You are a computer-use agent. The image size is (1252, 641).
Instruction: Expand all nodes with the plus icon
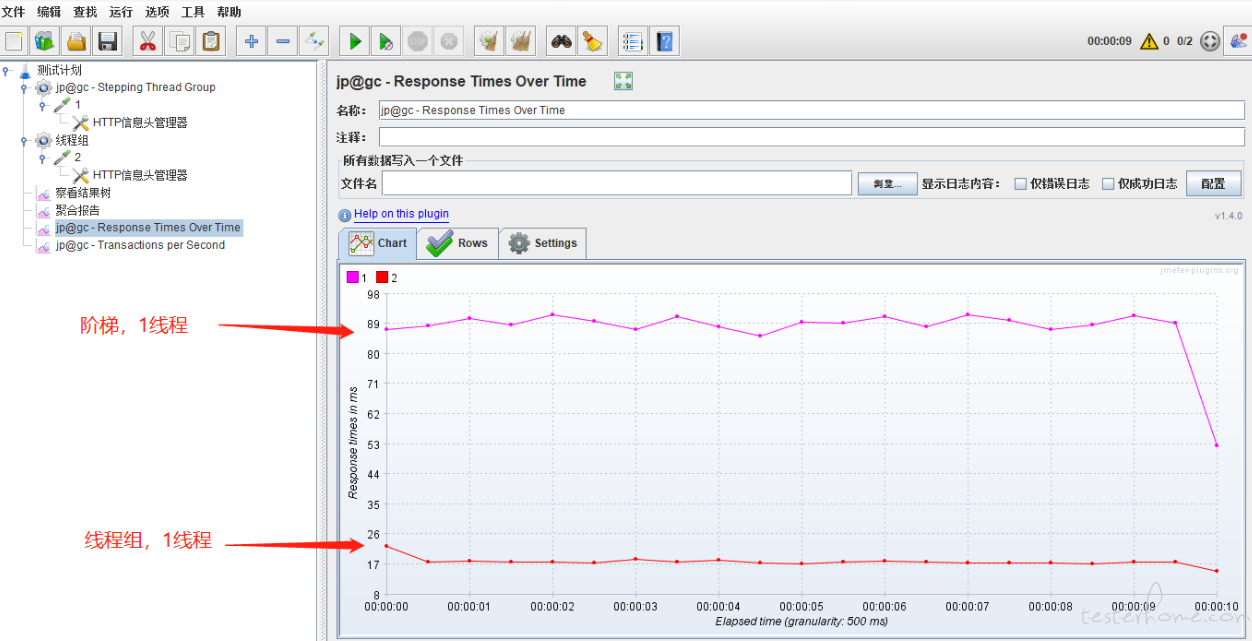point(252,41)
